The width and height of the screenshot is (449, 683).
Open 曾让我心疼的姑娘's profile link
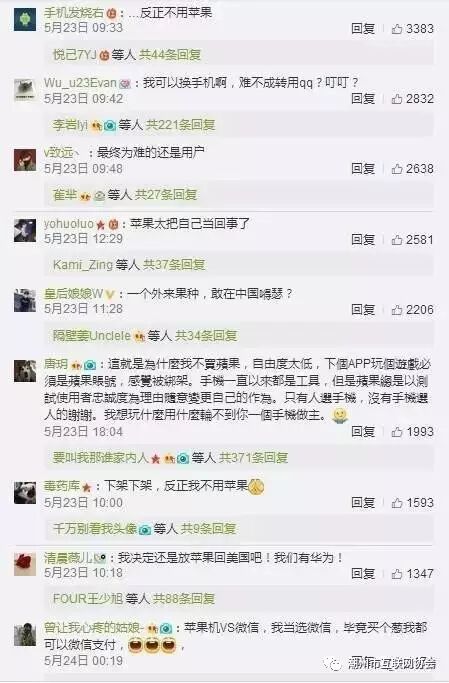tap(93, 628)
